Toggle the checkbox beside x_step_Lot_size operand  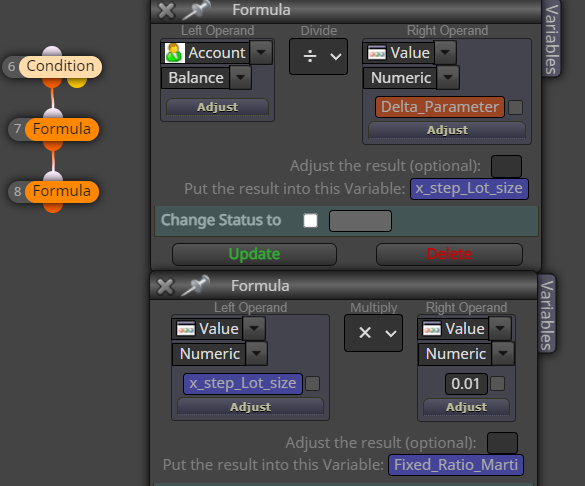pyautogui.click(x=313, y=384)
